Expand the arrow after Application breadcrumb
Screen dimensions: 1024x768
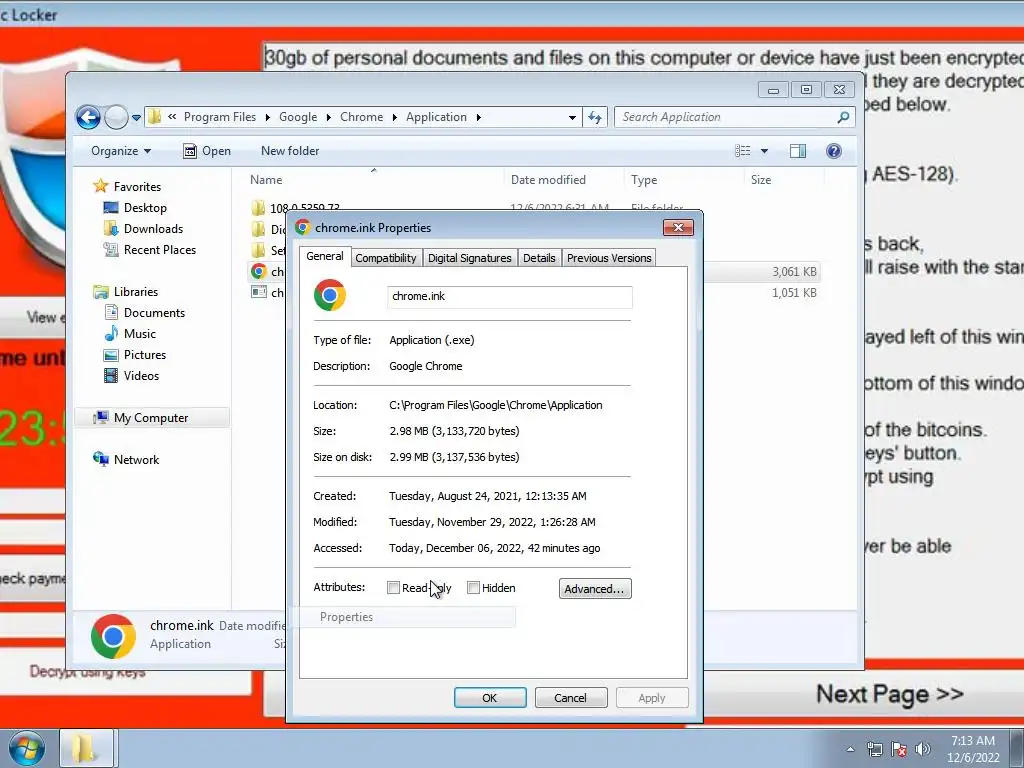[479, 118]
